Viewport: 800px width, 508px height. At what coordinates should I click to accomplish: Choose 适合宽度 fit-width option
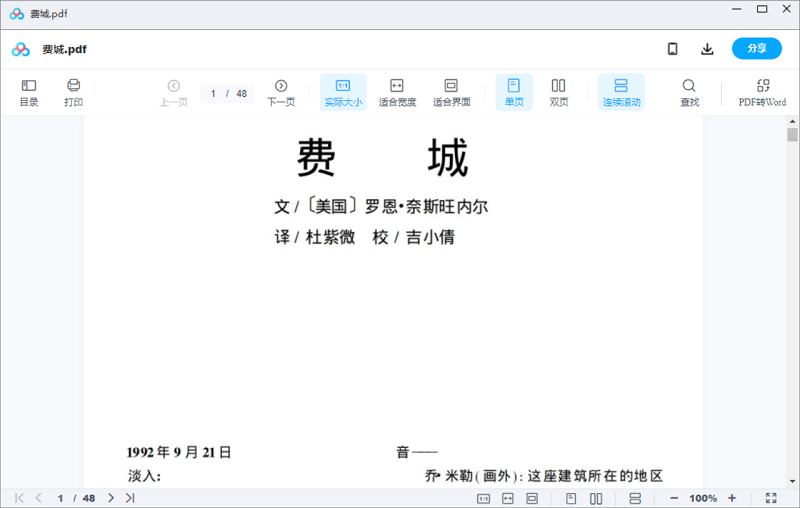click(x=397, y=92)
